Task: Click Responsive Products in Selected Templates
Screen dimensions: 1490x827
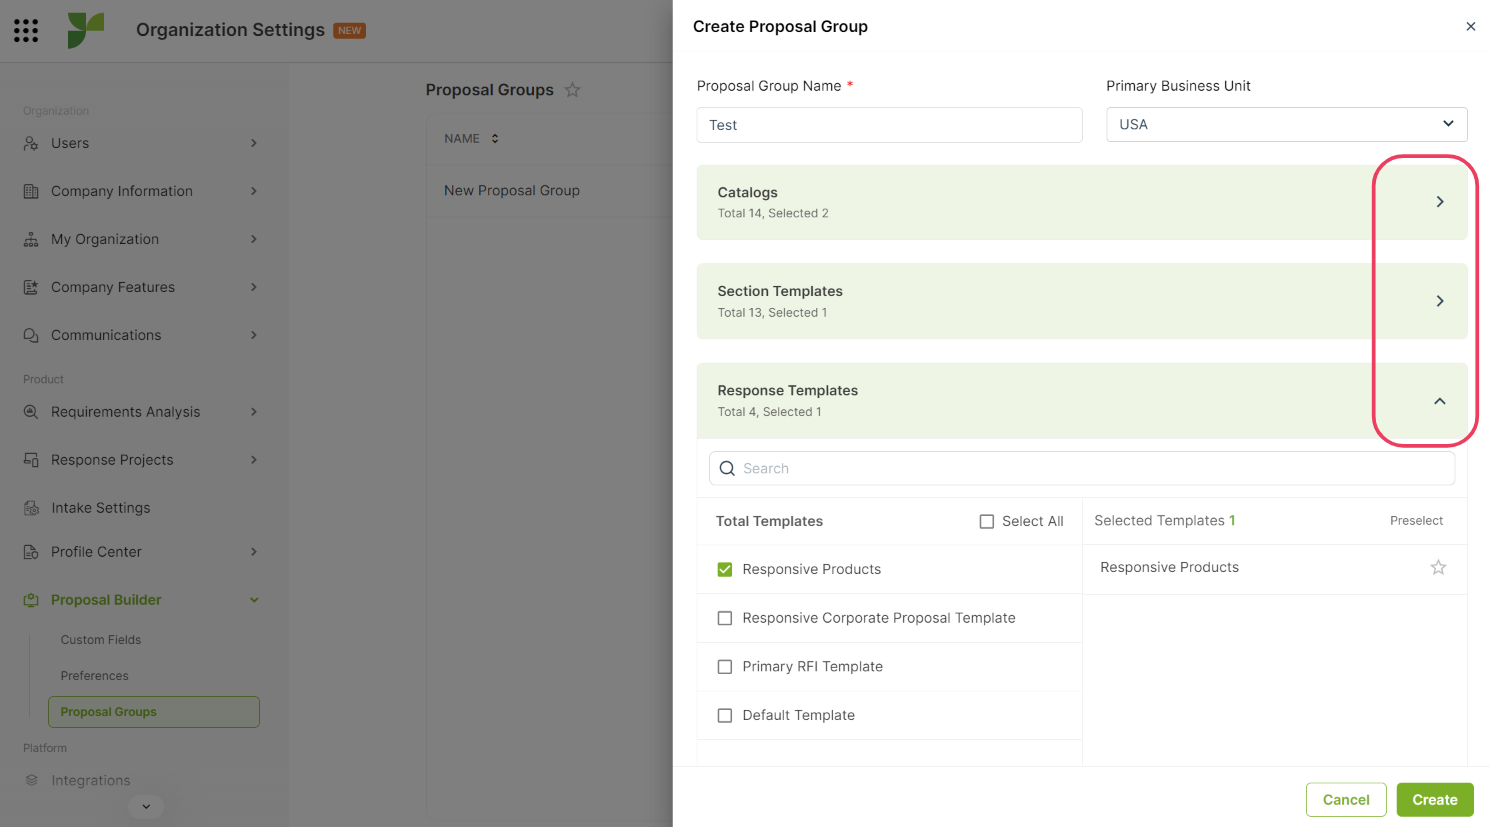Action: point(1169,567)
